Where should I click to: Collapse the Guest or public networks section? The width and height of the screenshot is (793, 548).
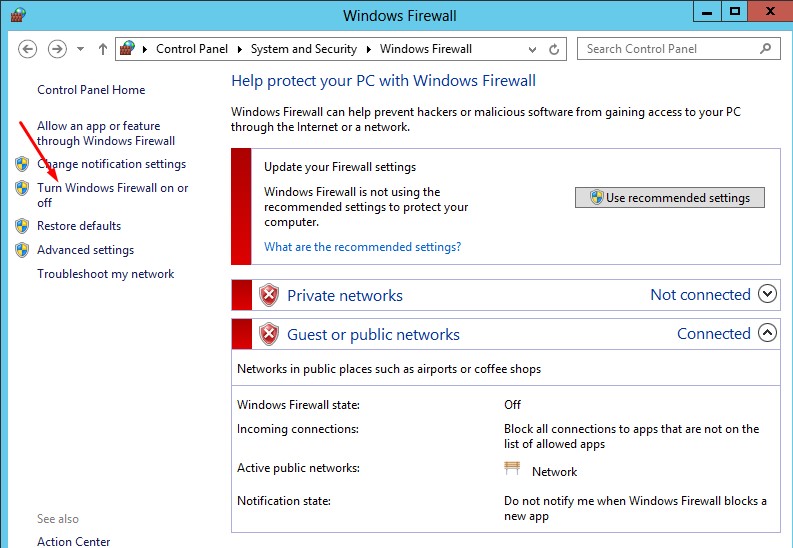pyautogui.click(x=767, y=333)
